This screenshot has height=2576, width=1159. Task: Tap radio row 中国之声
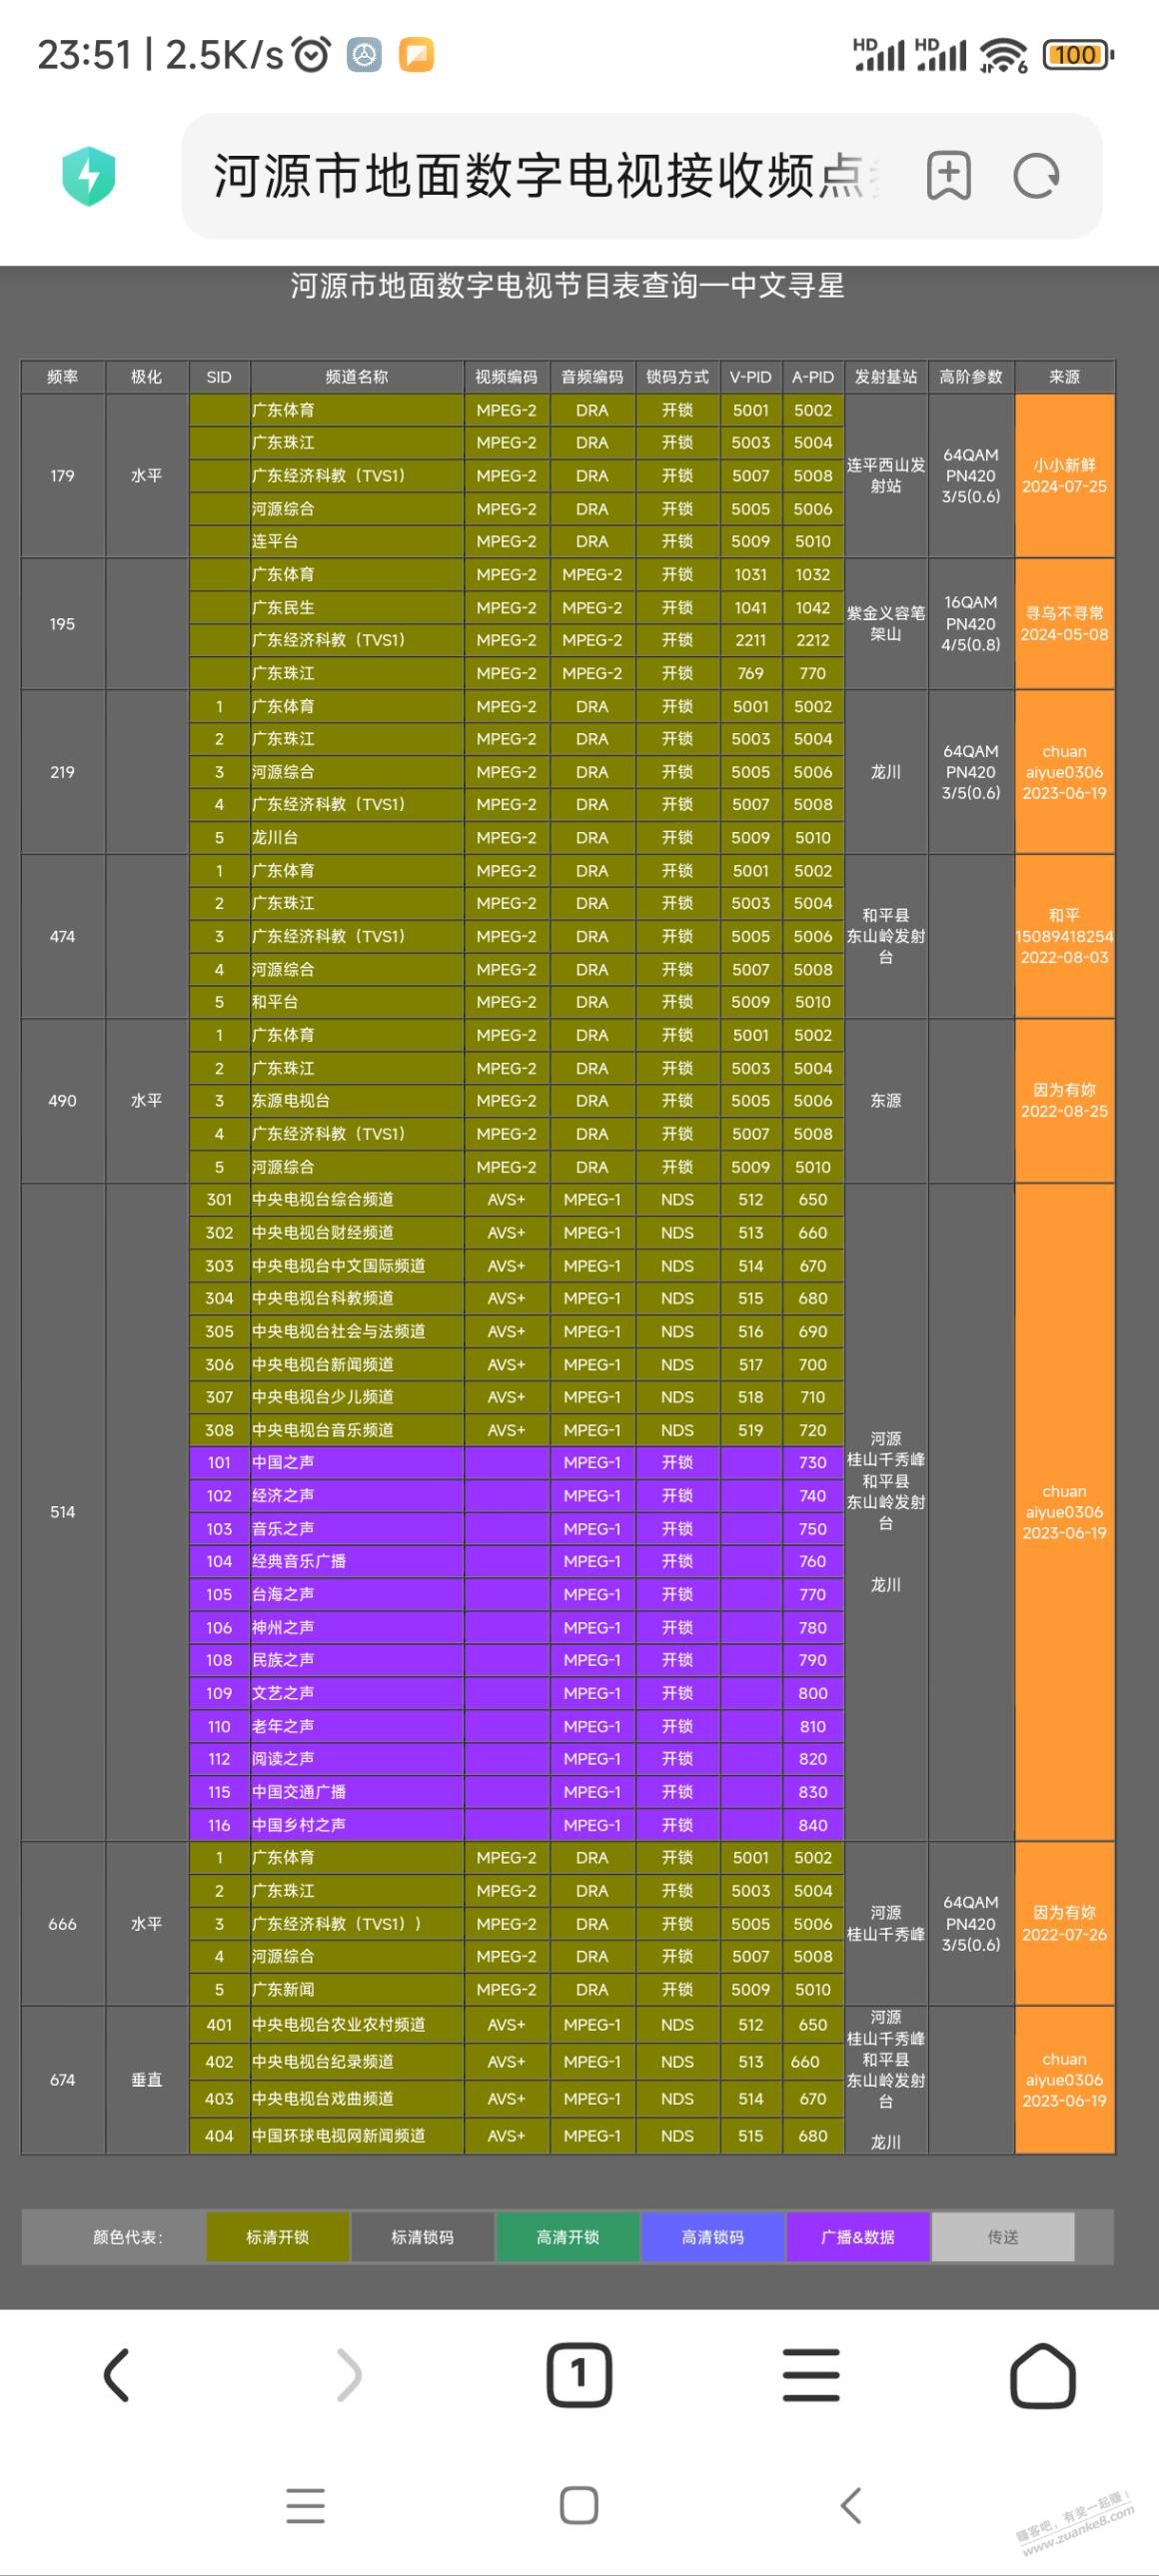[357, 1462]
